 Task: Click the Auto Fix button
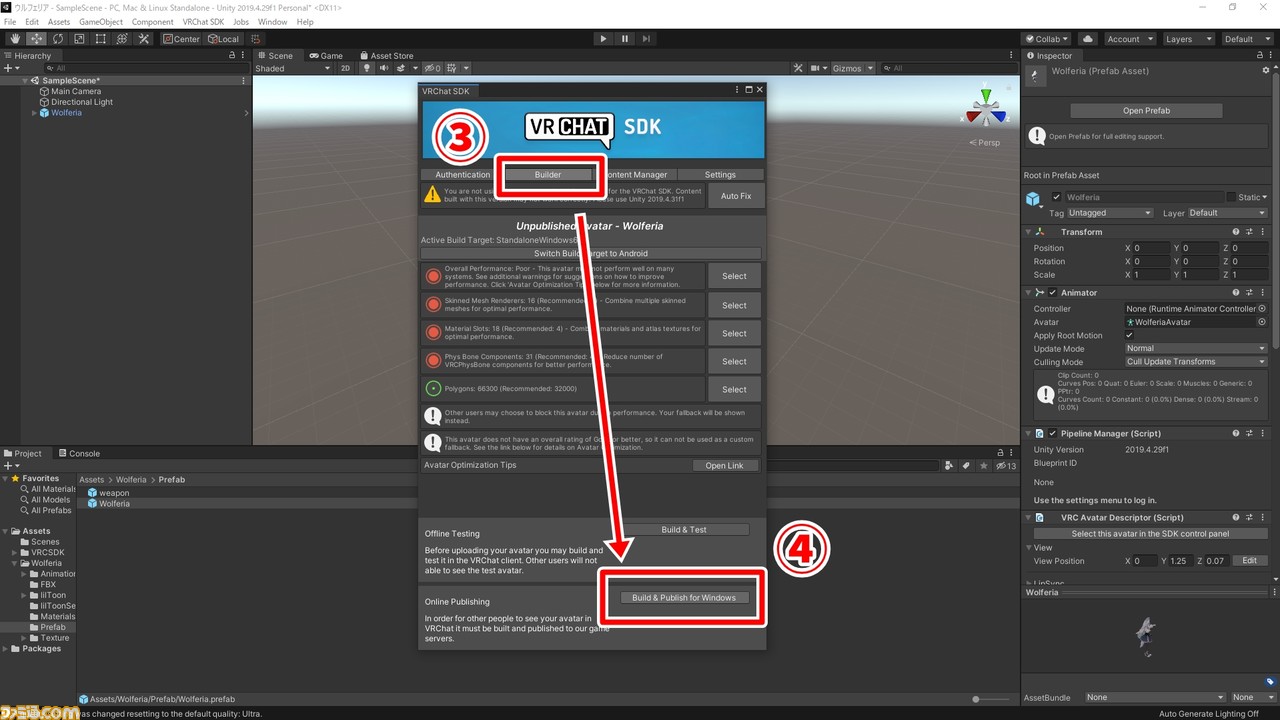tap(736, 196)
